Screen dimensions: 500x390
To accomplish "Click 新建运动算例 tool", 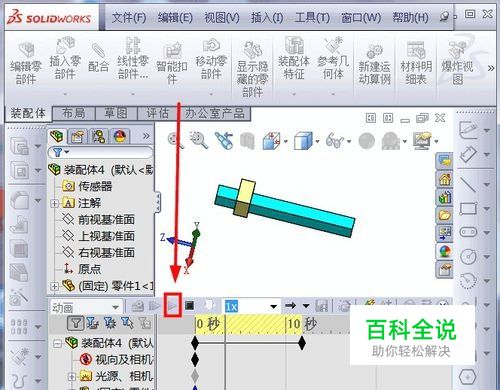I will point(374,65).
